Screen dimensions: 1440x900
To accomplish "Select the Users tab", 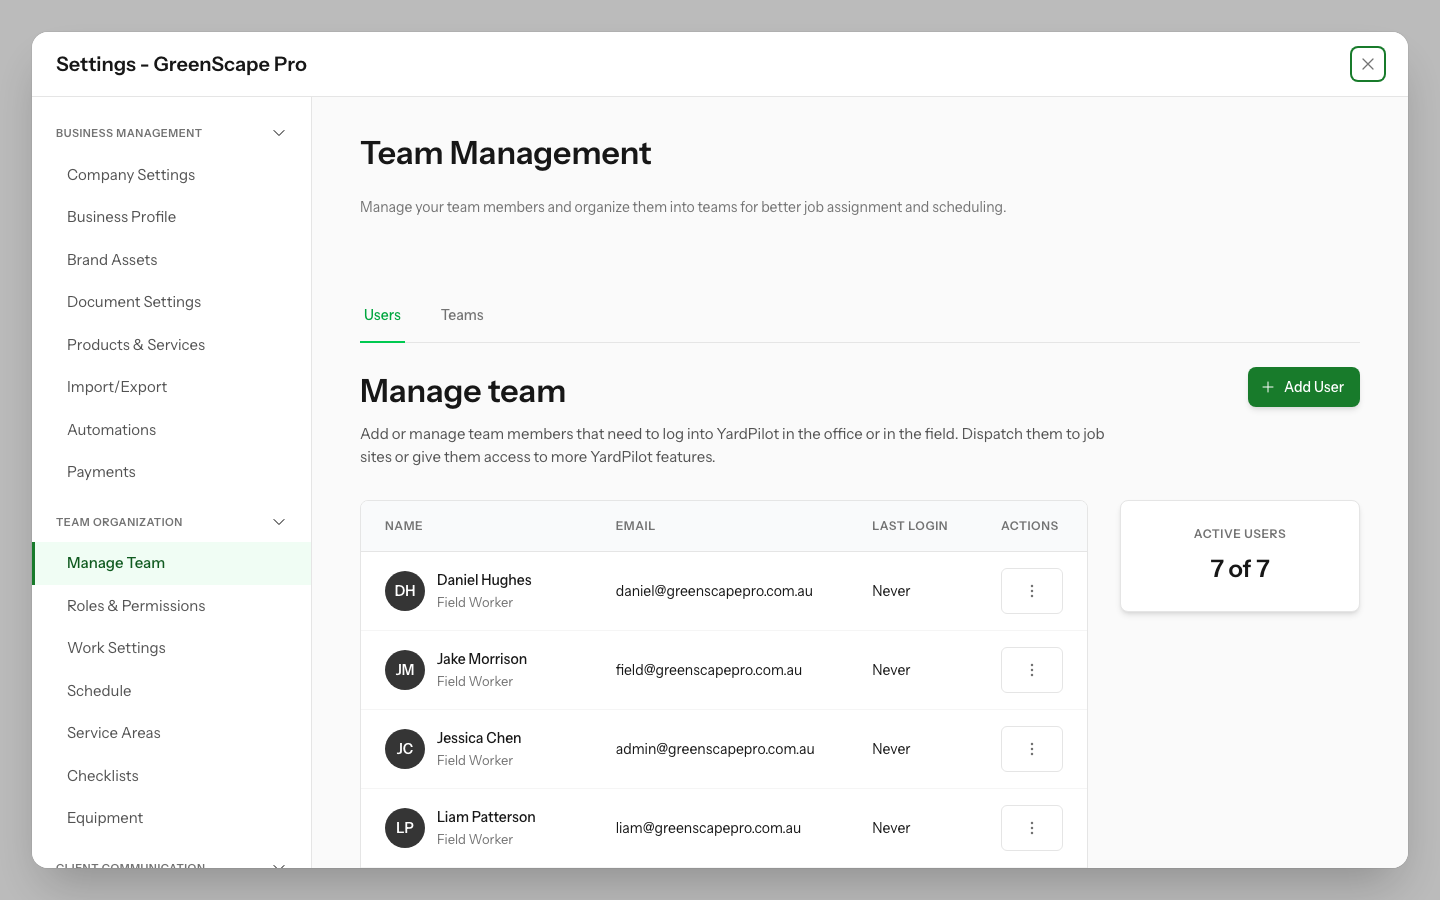I will [382, 314].
